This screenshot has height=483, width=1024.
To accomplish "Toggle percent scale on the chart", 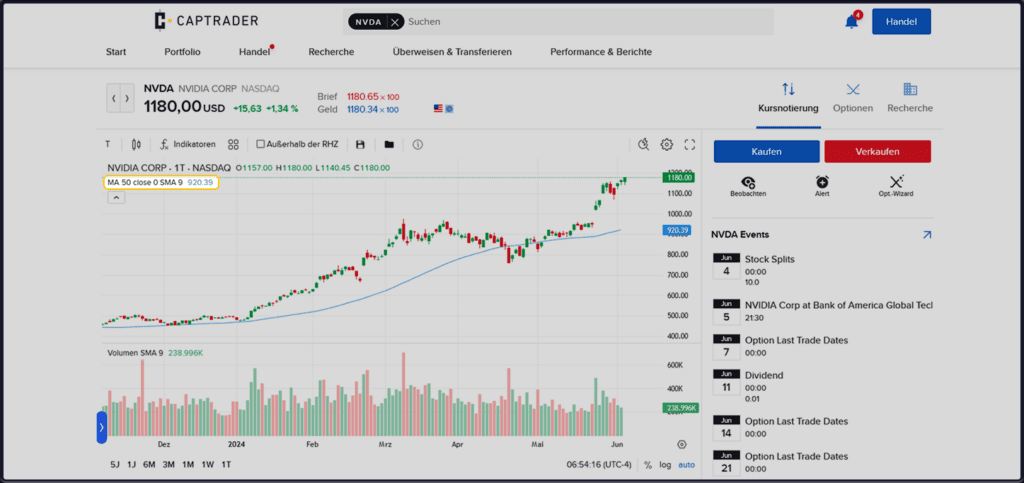I will pyautogui.click(x=648, y=465).
